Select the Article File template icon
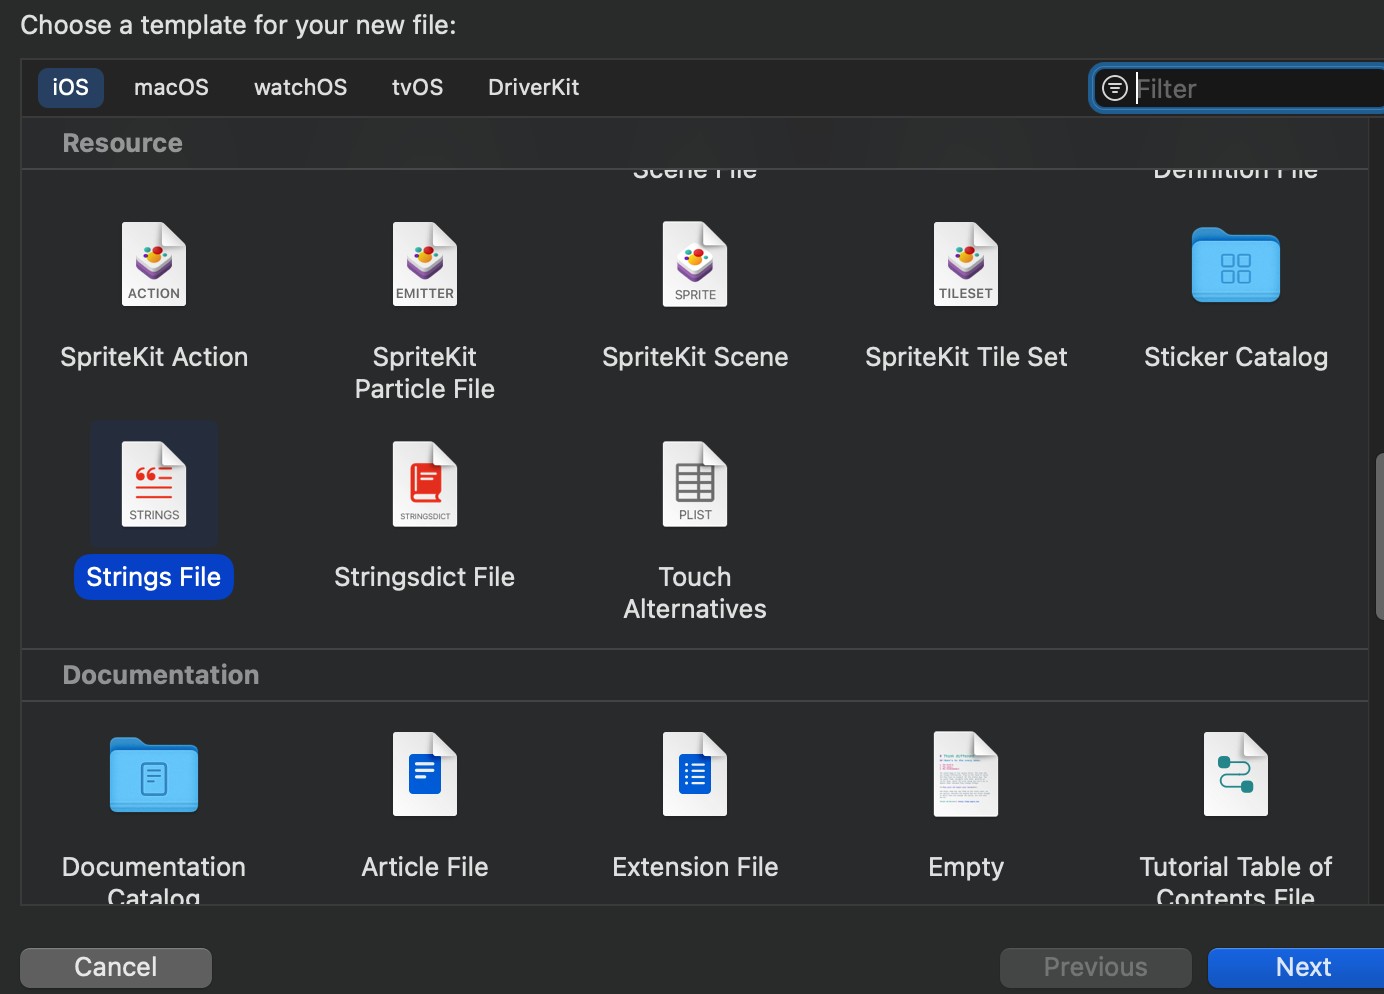1384x994 pixels. coord(425,774)
